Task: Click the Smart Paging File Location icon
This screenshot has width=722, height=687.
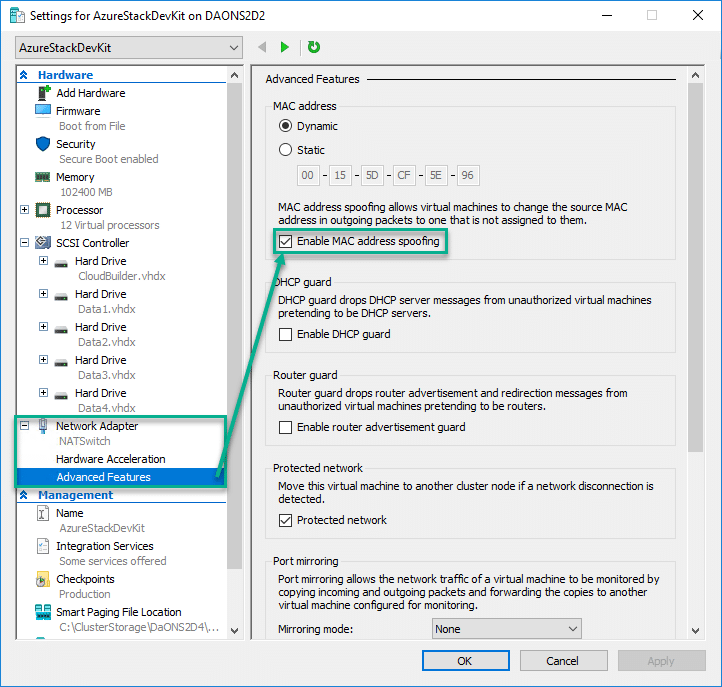Action: click(x=43, y=612)
